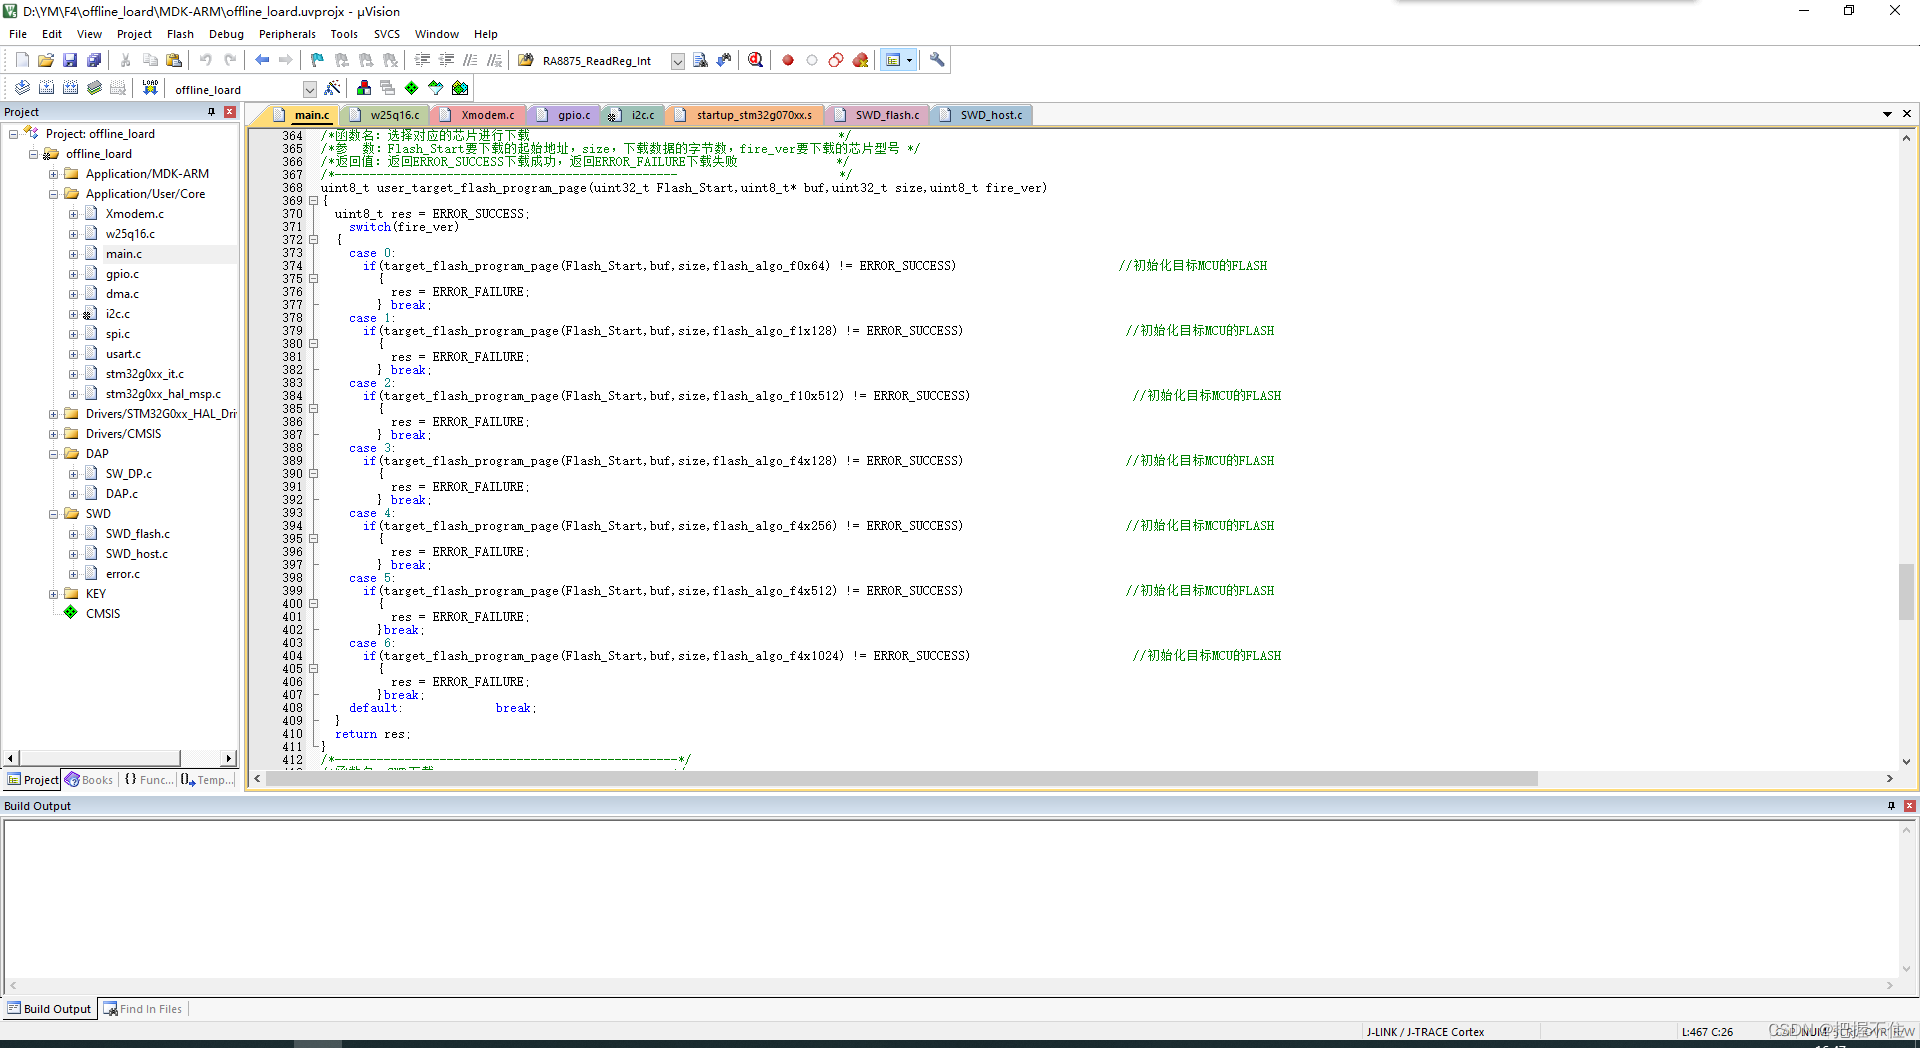Indent selected lines icon

coord(422,60)
